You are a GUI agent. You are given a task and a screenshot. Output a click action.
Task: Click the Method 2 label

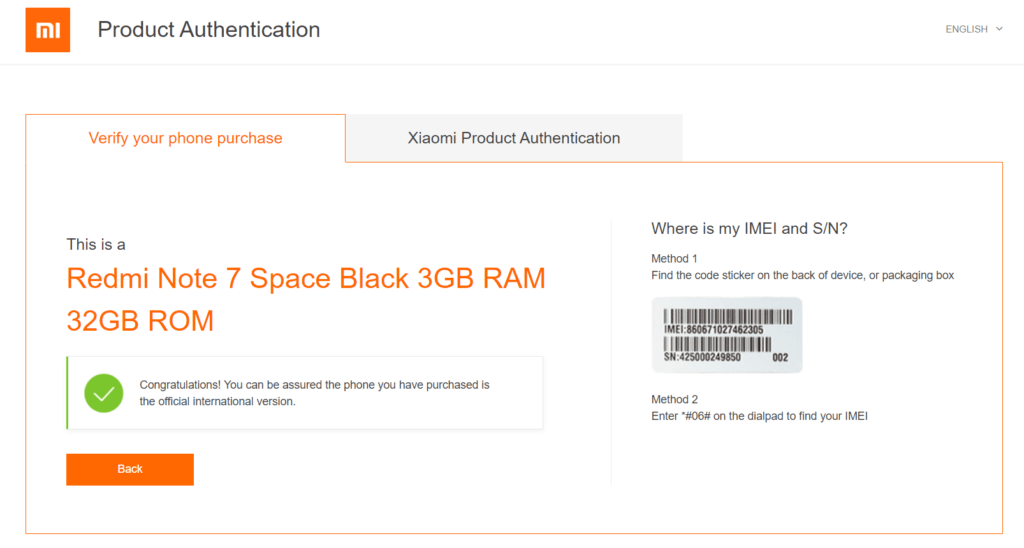pyautogui.click(x=675, y=399)
